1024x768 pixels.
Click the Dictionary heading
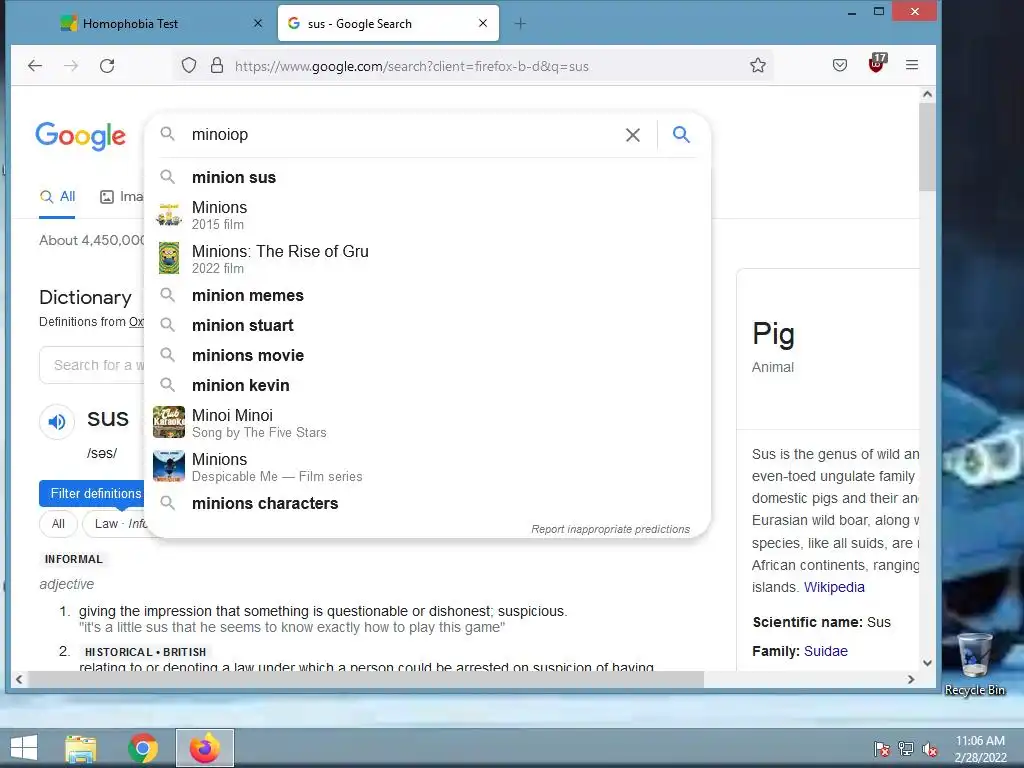85,297
